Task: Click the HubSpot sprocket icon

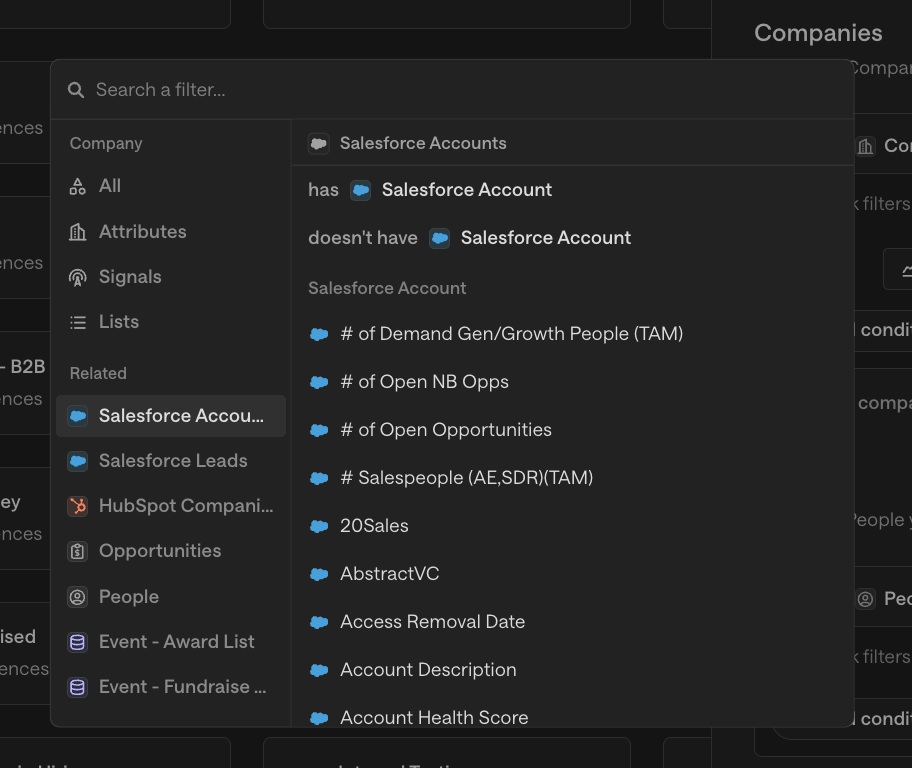Action: [x=77, y=506]
